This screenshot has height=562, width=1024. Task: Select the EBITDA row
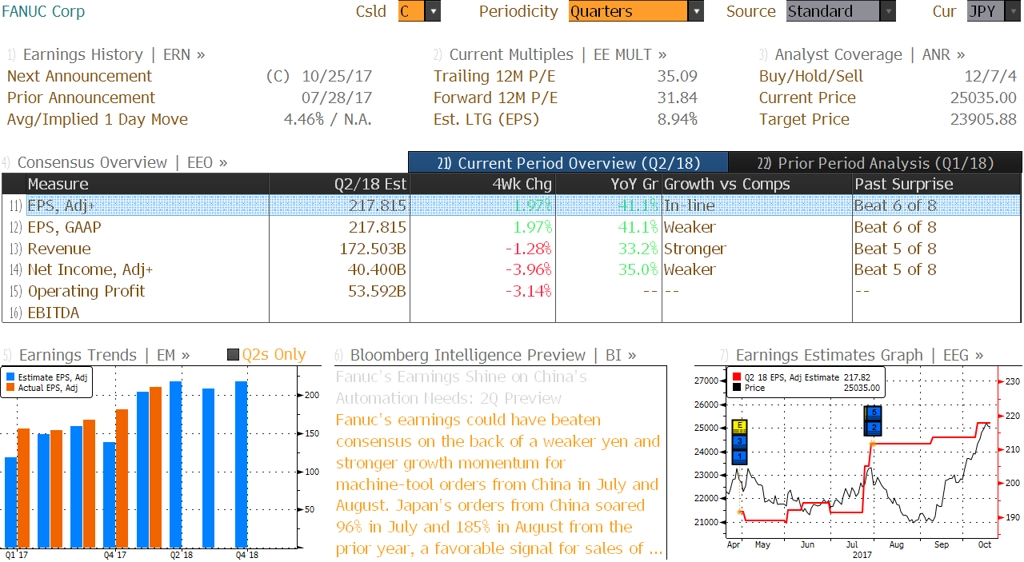511,313
